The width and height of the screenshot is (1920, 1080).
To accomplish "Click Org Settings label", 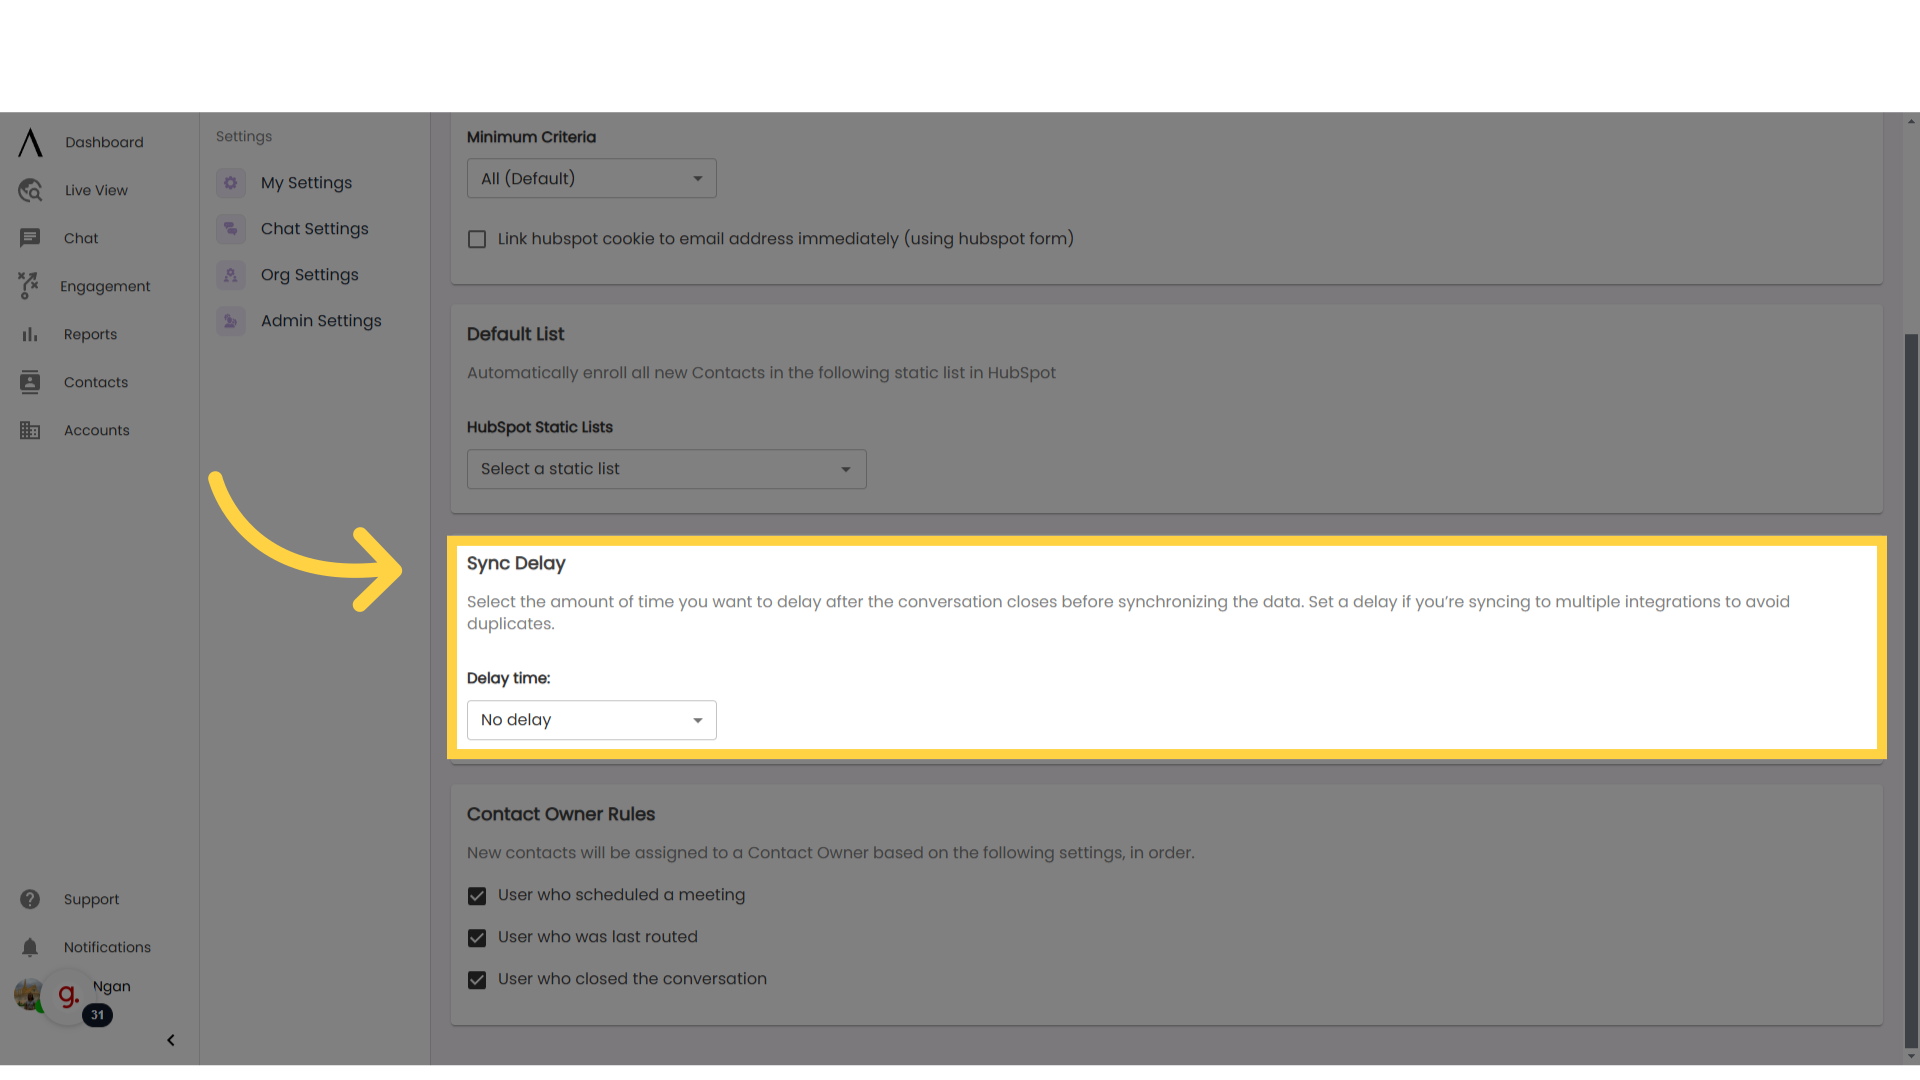I will [310, 274].
